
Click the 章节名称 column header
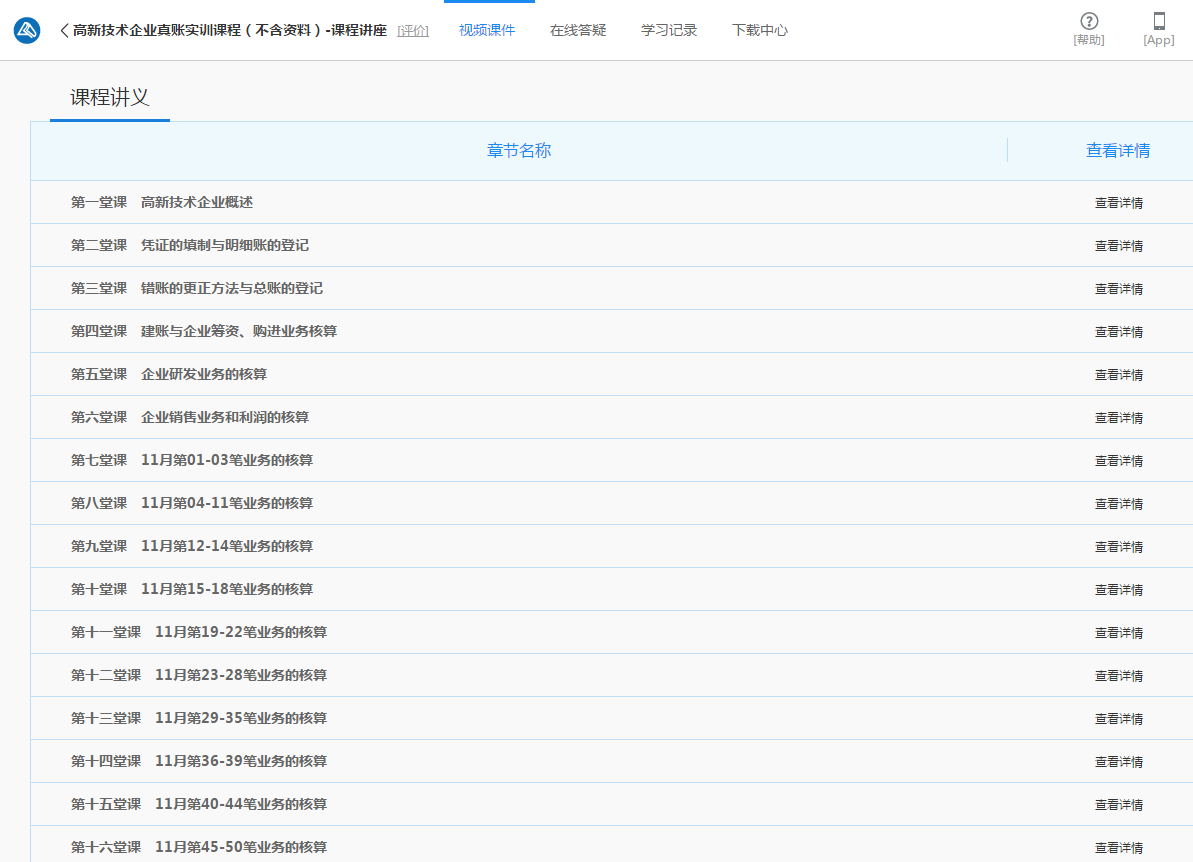[519, 151]
